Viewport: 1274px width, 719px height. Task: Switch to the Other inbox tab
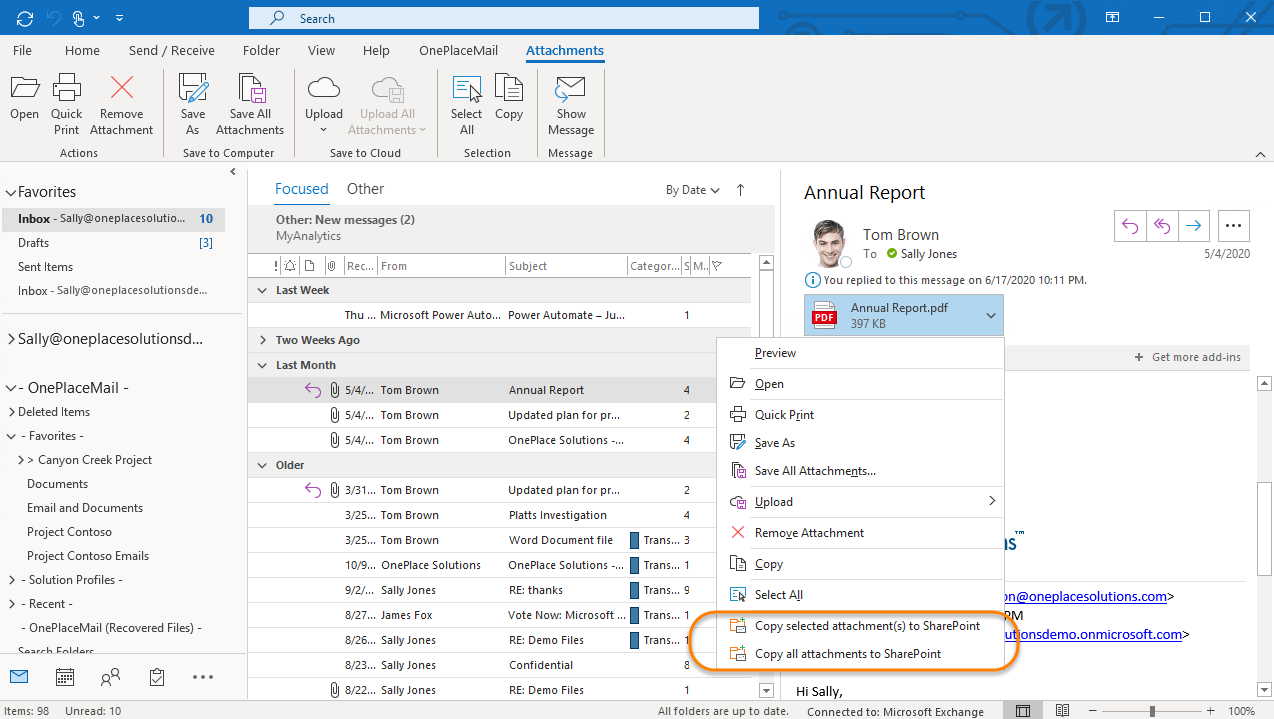click(x=365, y=189)
